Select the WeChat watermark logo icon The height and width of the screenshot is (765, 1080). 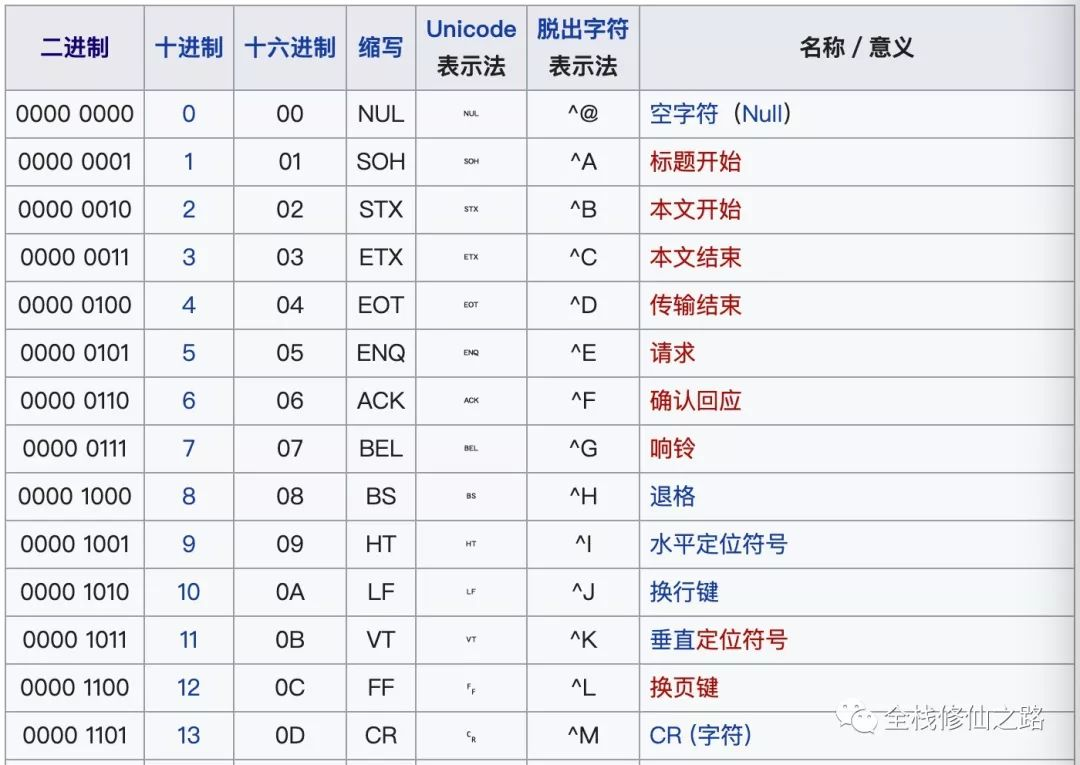coord(856,717)
